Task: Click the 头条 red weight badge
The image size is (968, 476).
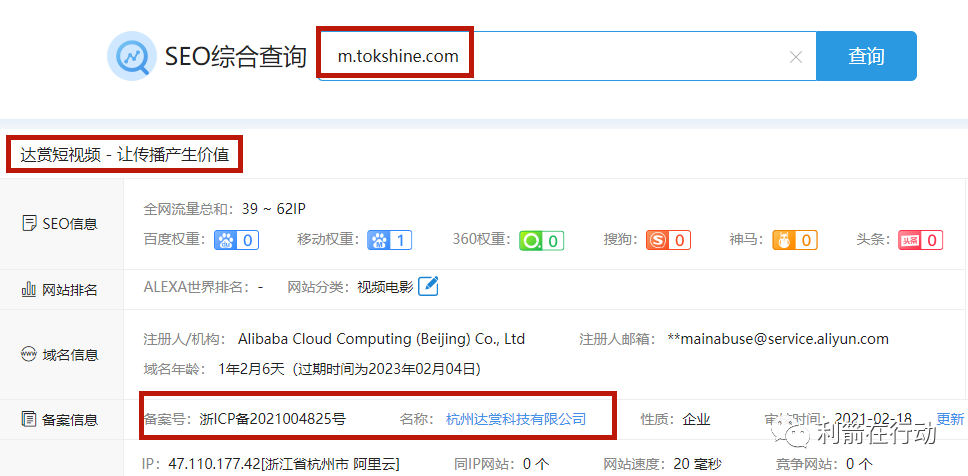Action: (920, 240)
